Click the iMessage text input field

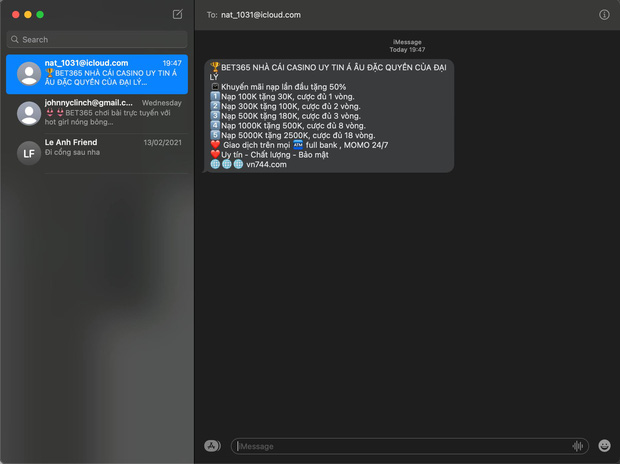(400, 446)
